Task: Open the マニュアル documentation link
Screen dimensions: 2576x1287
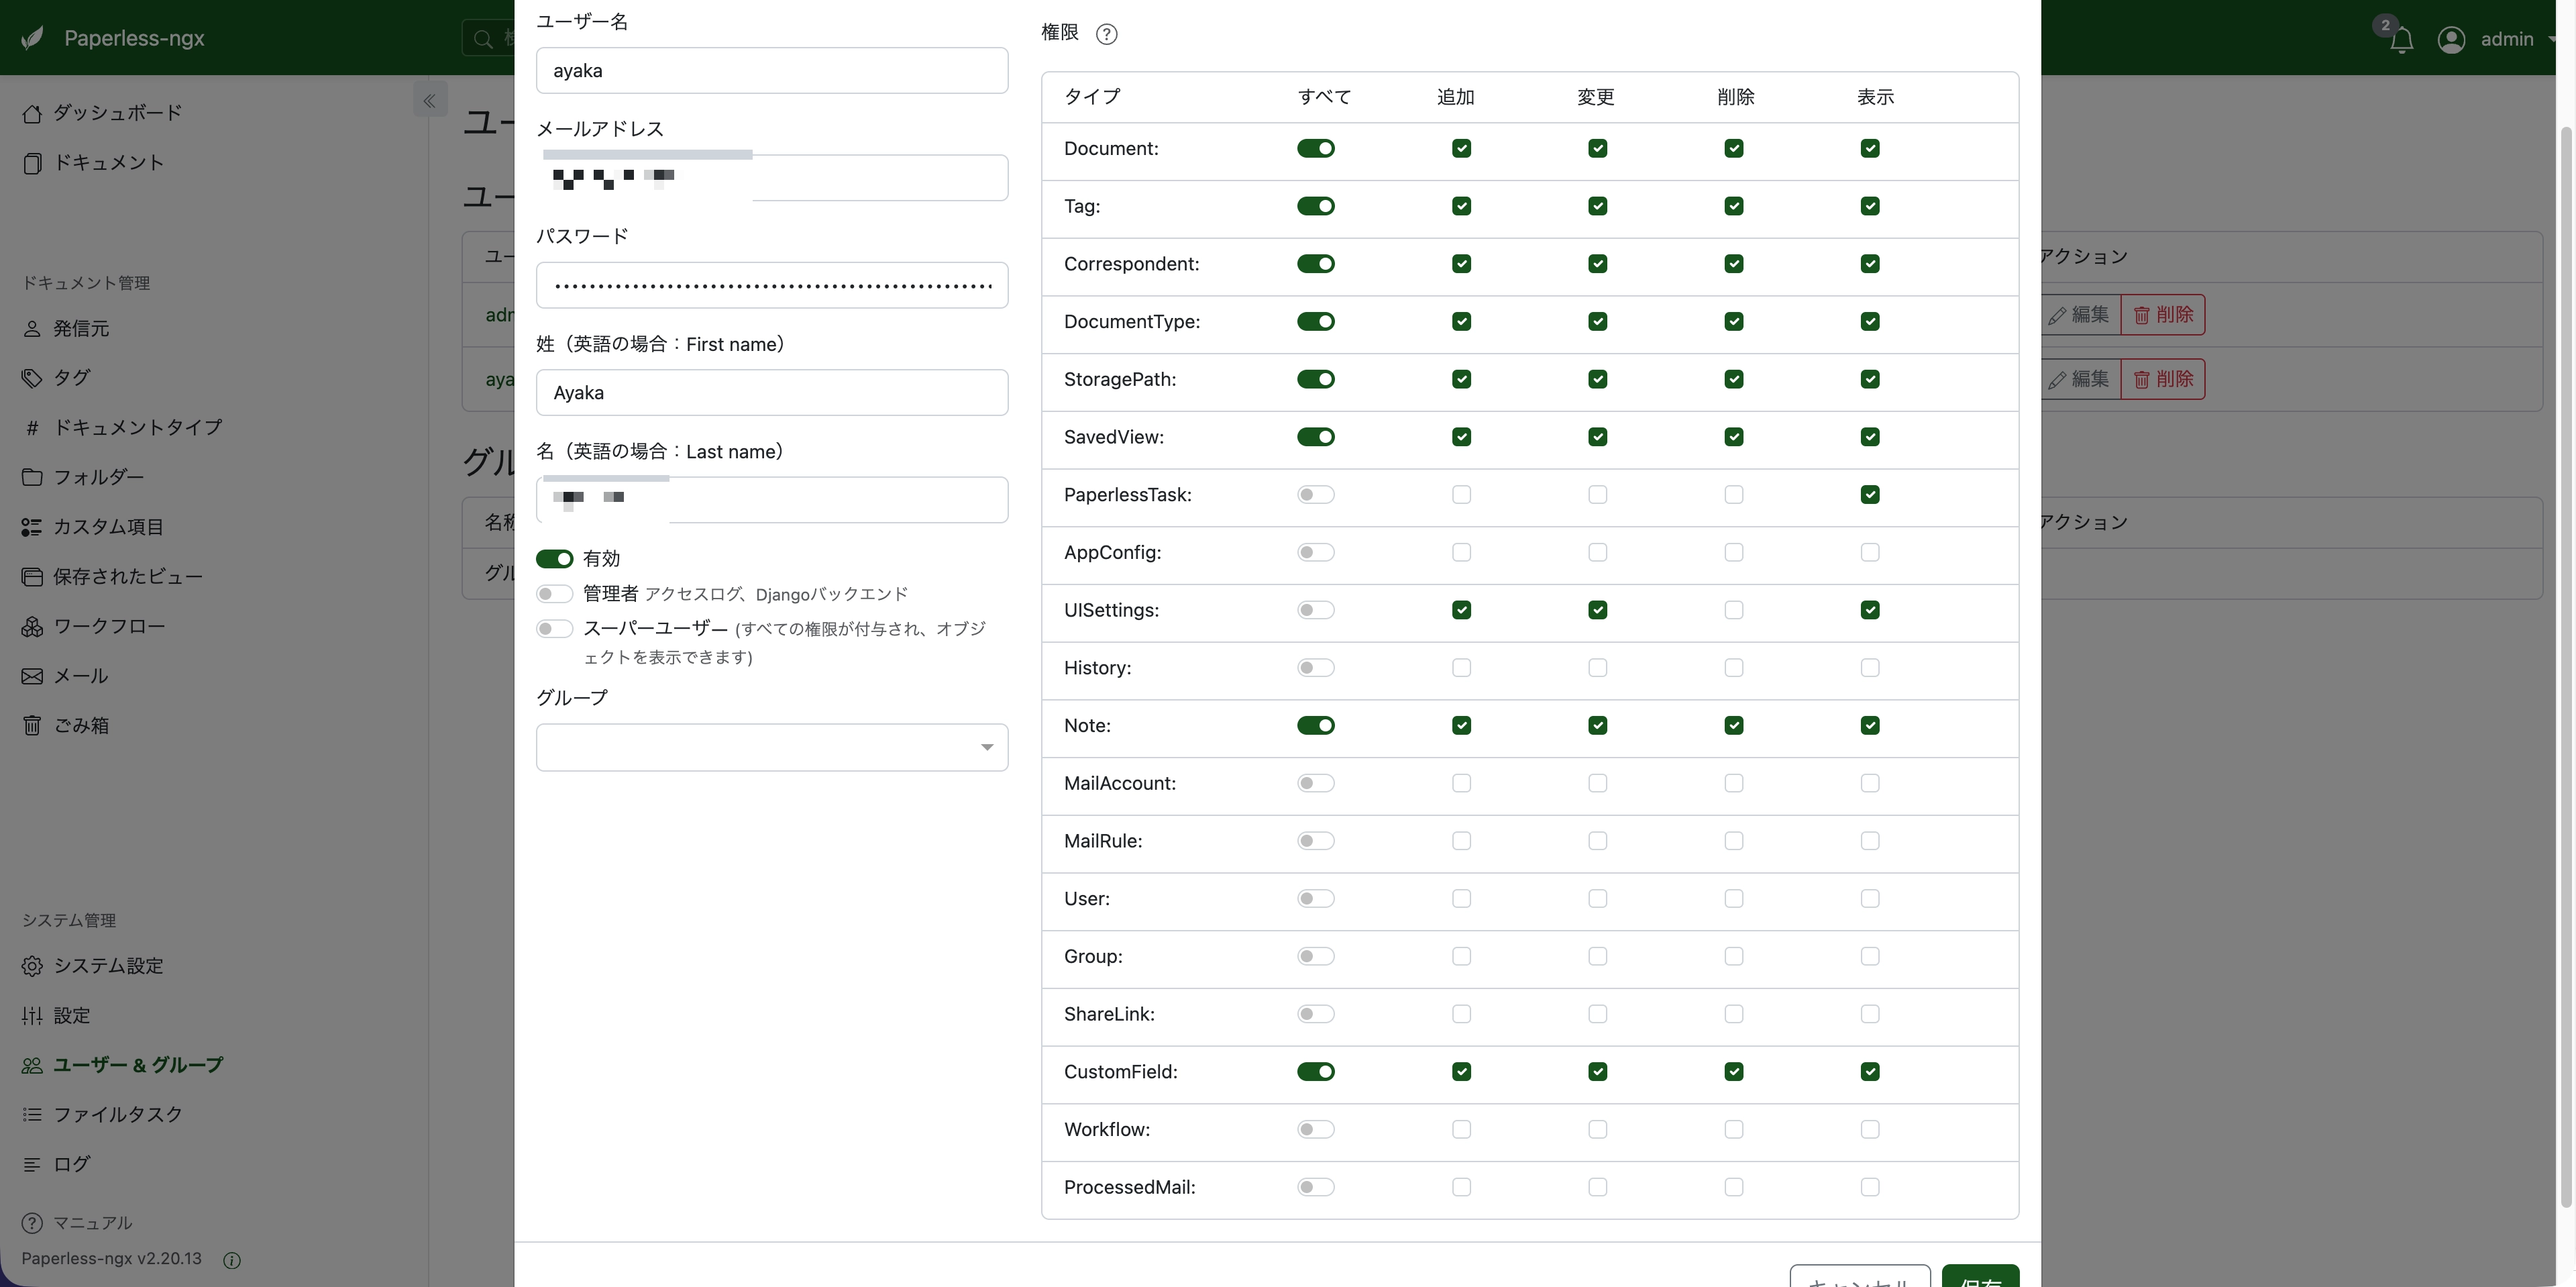Action: tap(92, 1223)
